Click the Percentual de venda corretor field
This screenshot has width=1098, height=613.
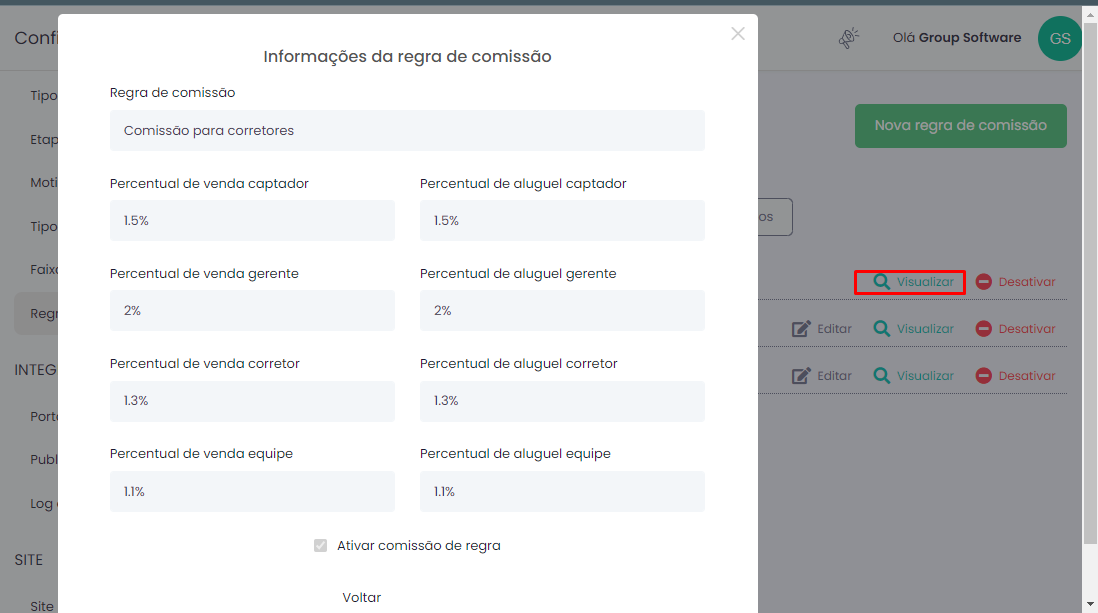pyautogui.click(x=252, y=401)
